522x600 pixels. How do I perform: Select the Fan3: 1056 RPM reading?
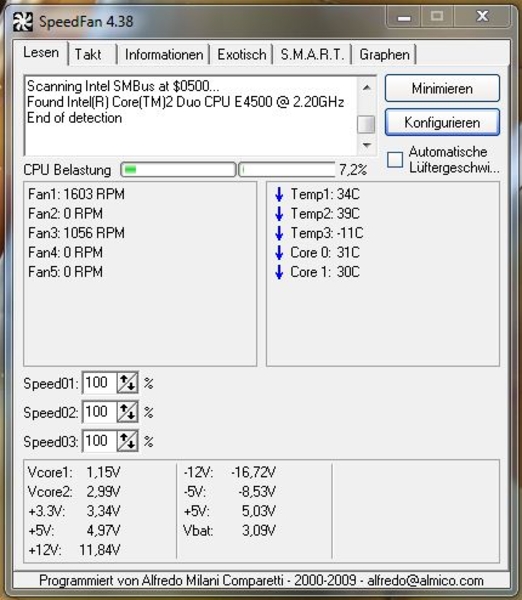[x=76, y=233]
